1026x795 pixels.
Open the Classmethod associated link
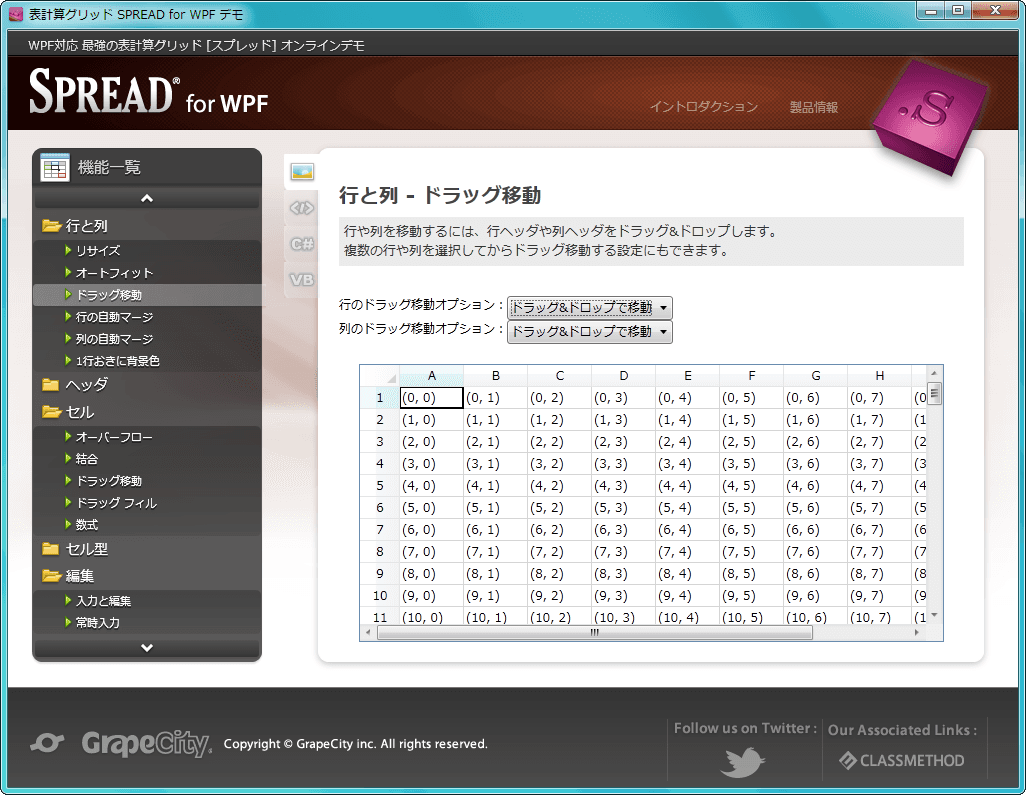[x=902, y=760]
